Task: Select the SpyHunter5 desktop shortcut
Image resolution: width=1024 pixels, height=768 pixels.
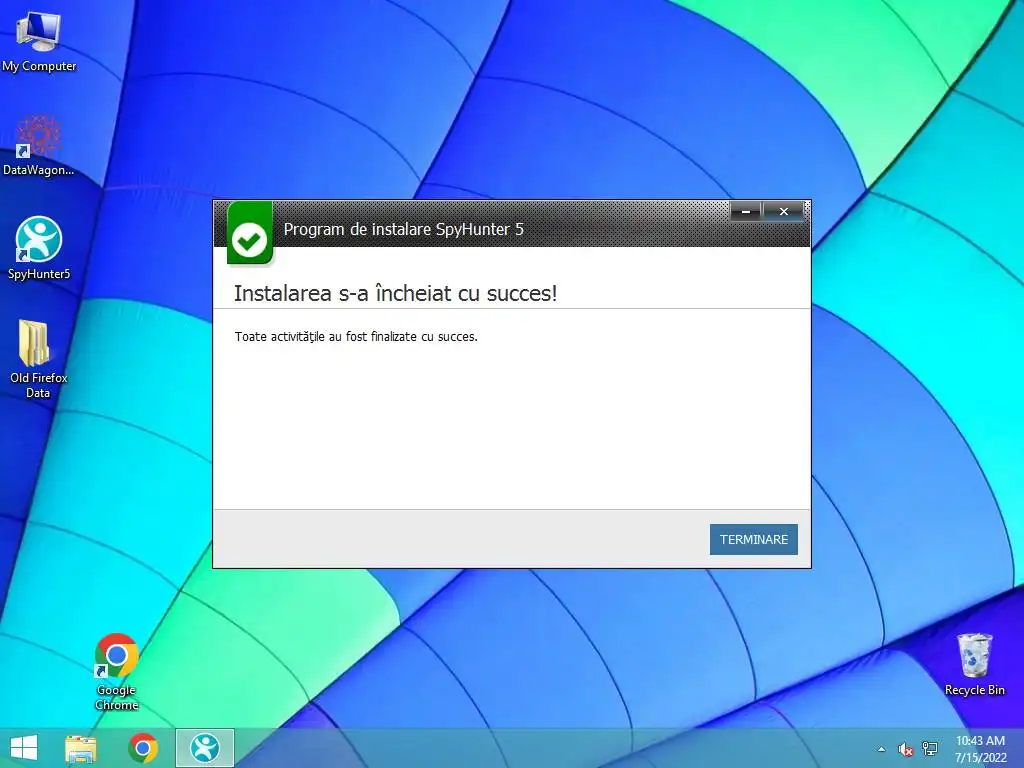Action: pyautogui.click(x=39, y=248)
